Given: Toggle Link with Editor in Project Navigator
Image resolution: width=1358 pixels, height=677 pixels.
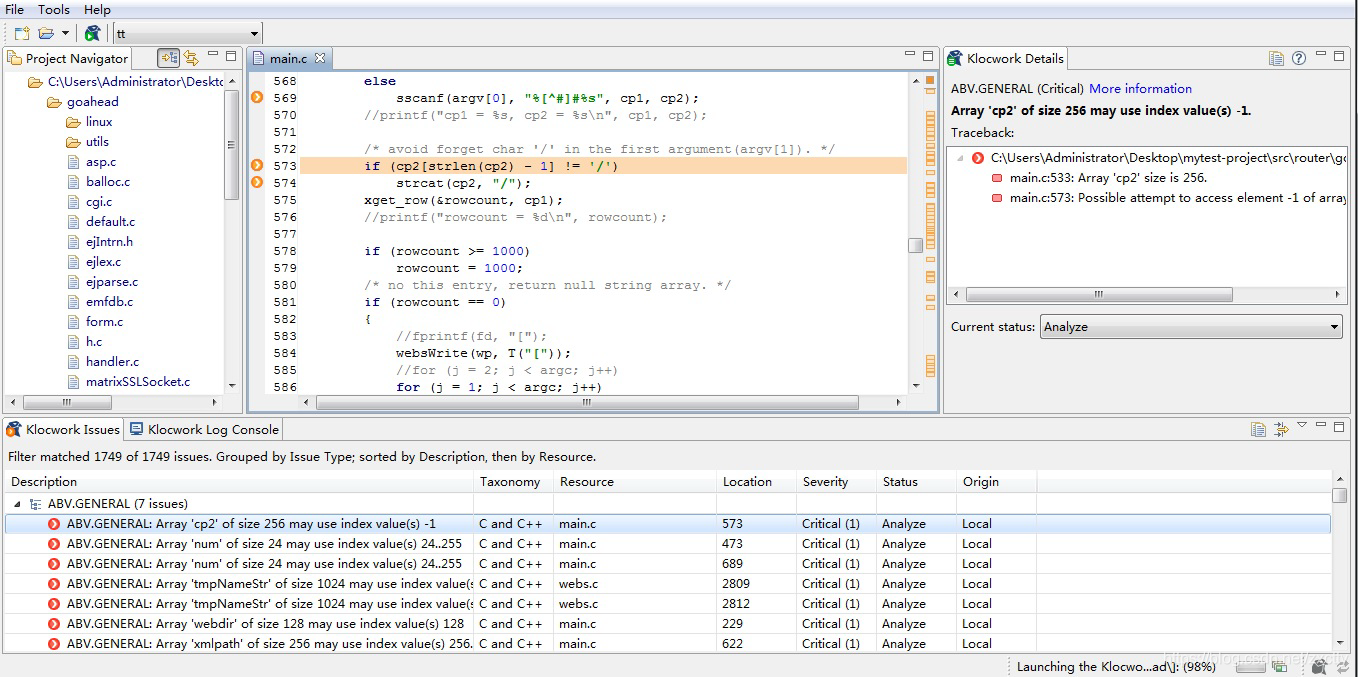Looking at the screenshot, I should (x=169, y=58).
